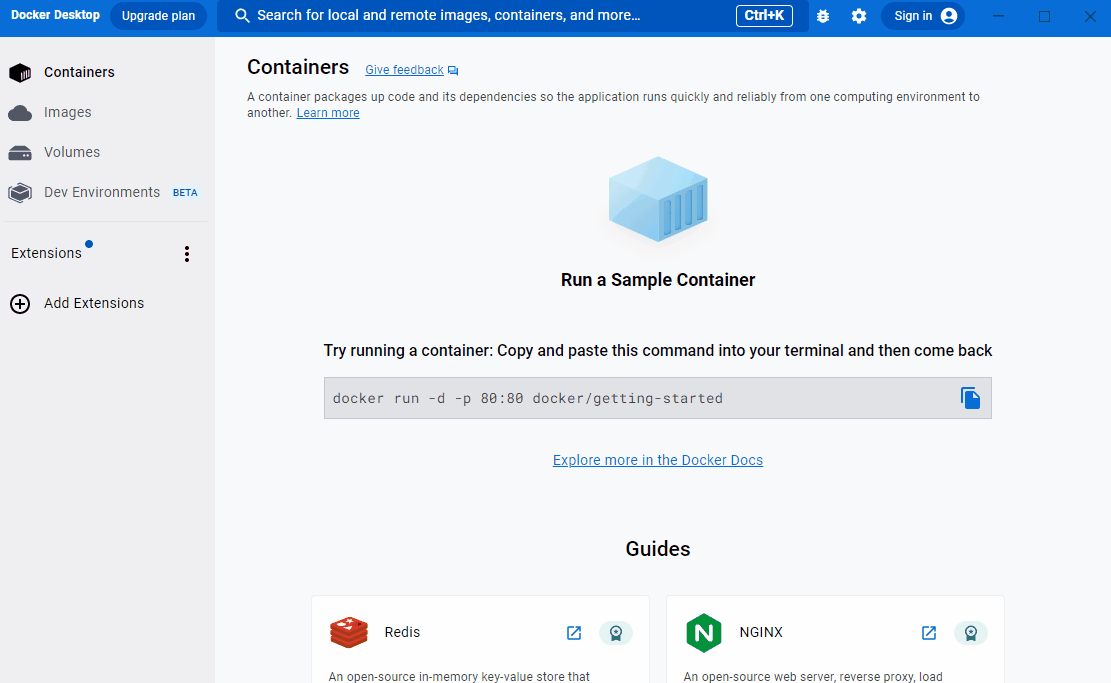Click the bug troubleshoot icon in header
1111x683 pixels.
pos(823,16)
